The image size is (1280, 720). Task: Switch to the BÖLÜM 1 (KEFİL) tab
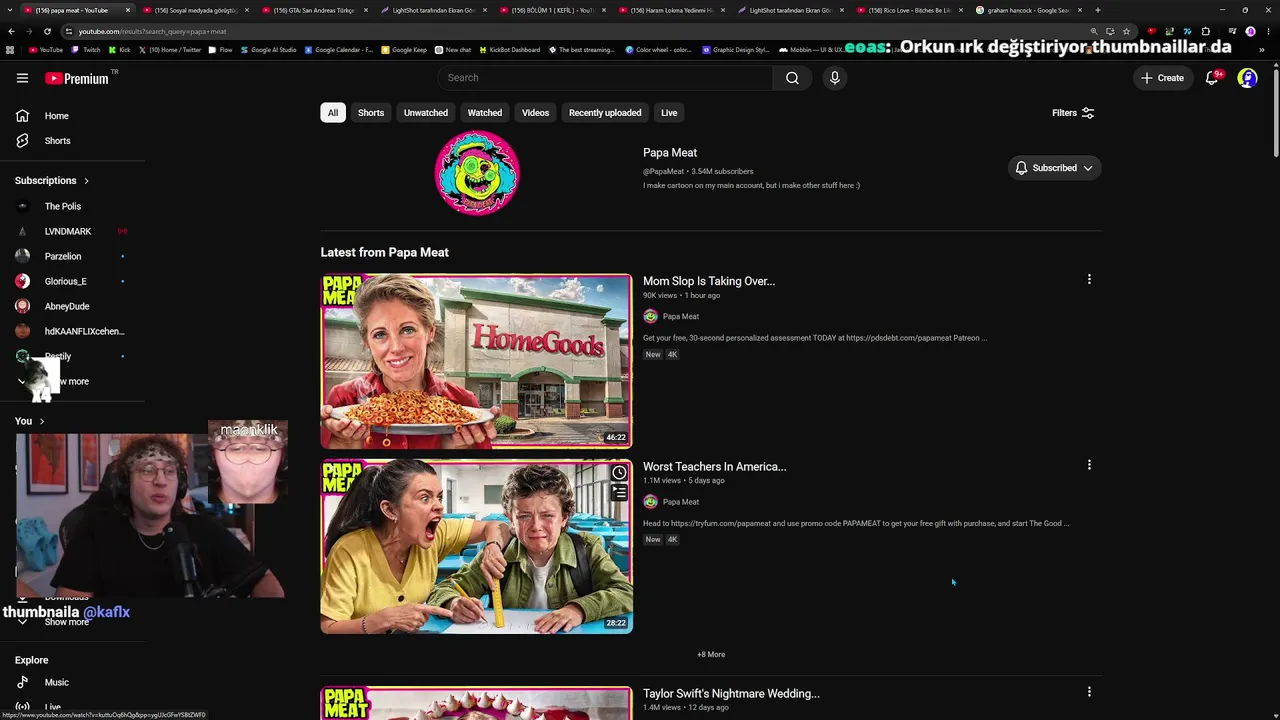coord(551,10)
